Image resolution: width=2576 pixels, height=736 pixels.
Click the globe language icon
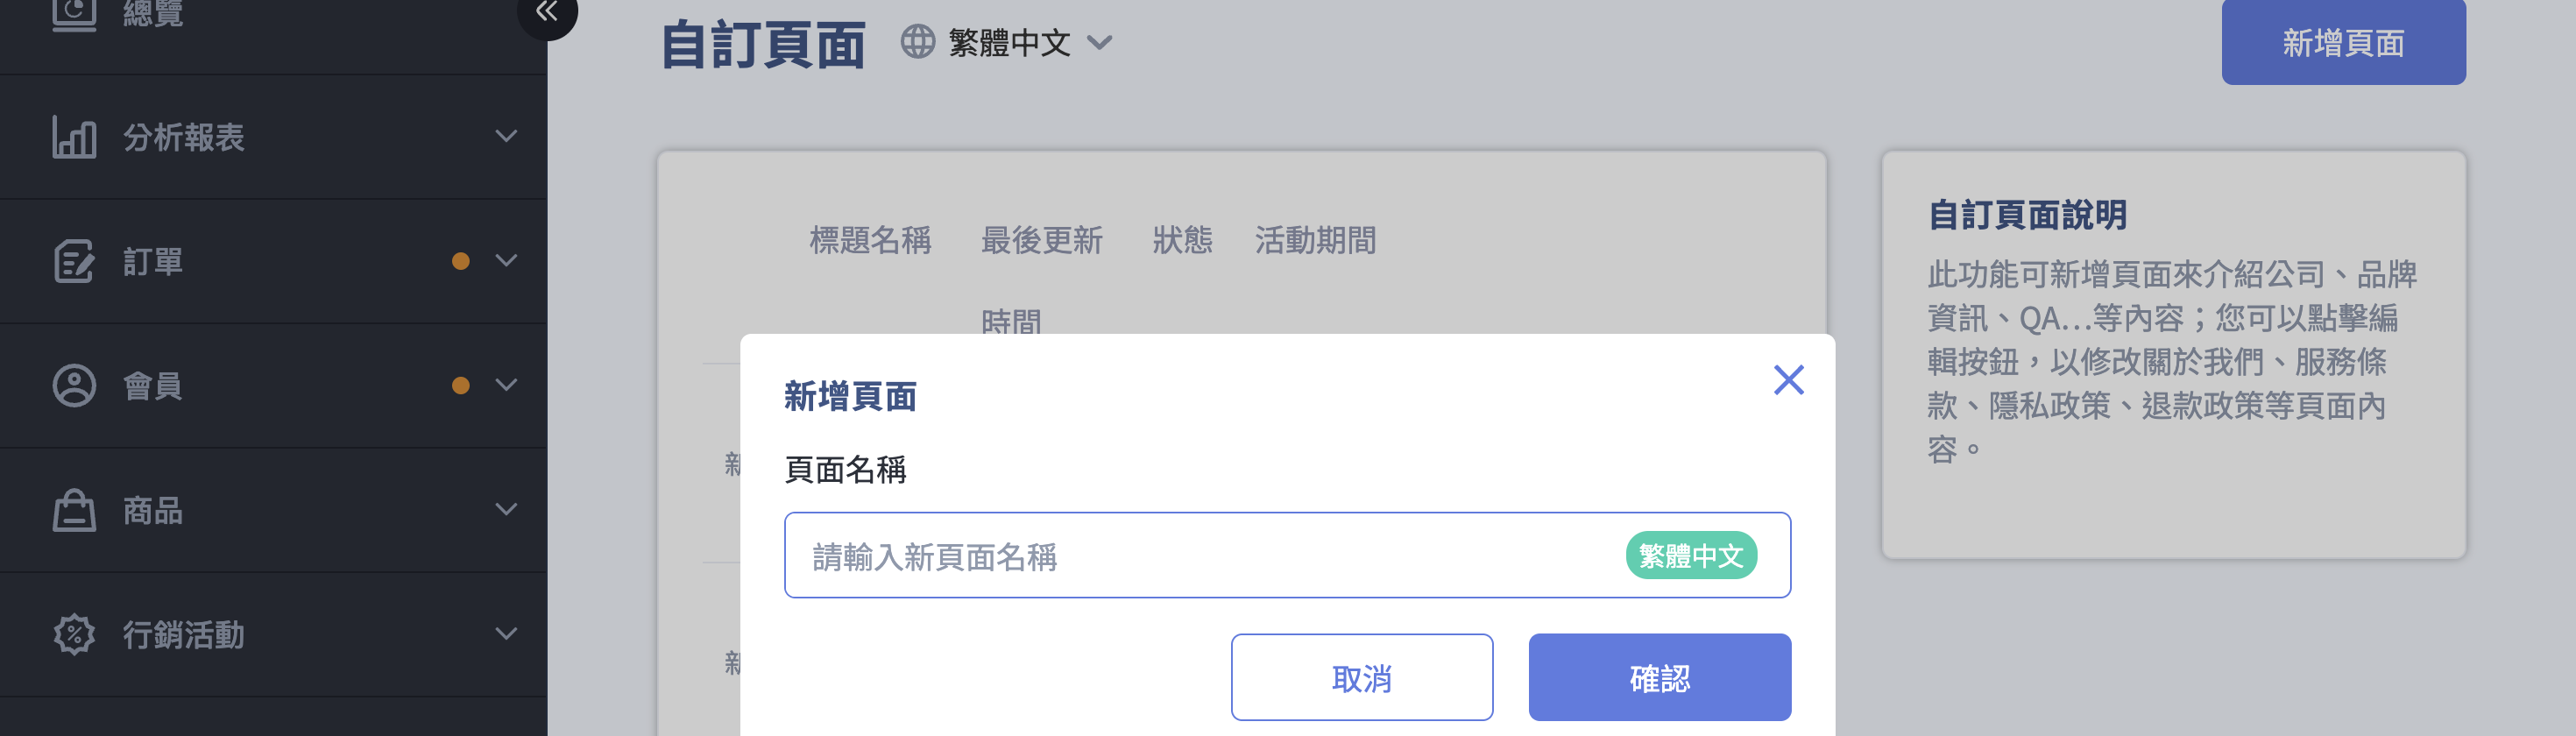pos(917,42)
